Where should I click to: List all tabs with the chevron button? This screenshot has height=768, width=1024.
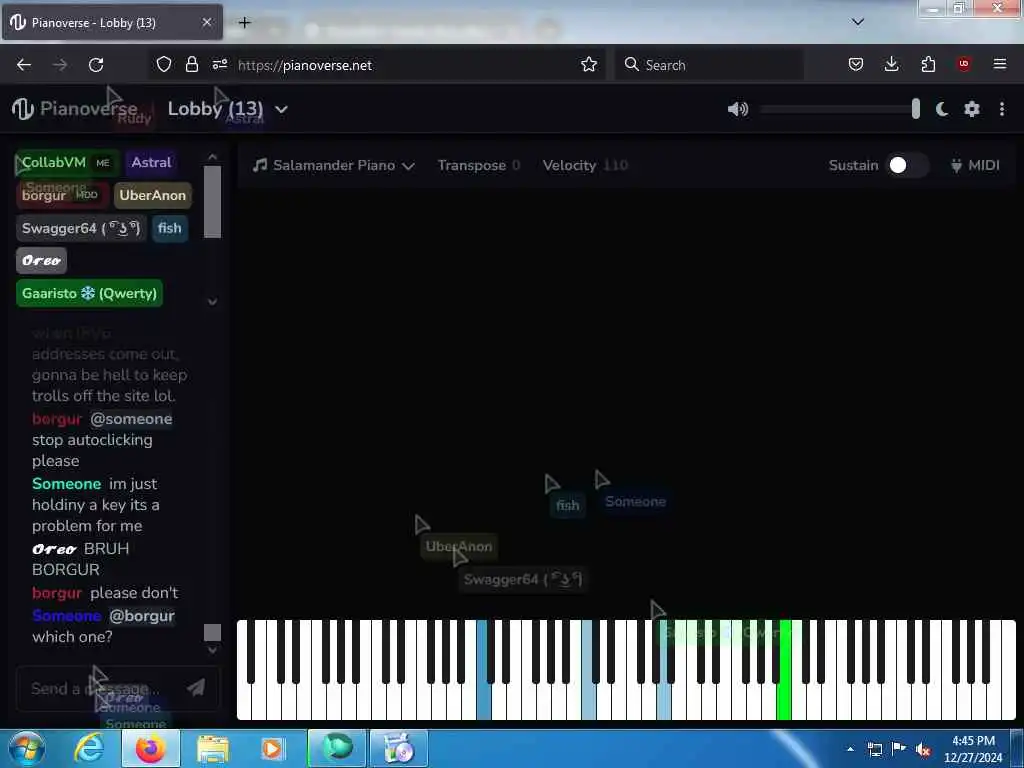[x=858, y=22]
